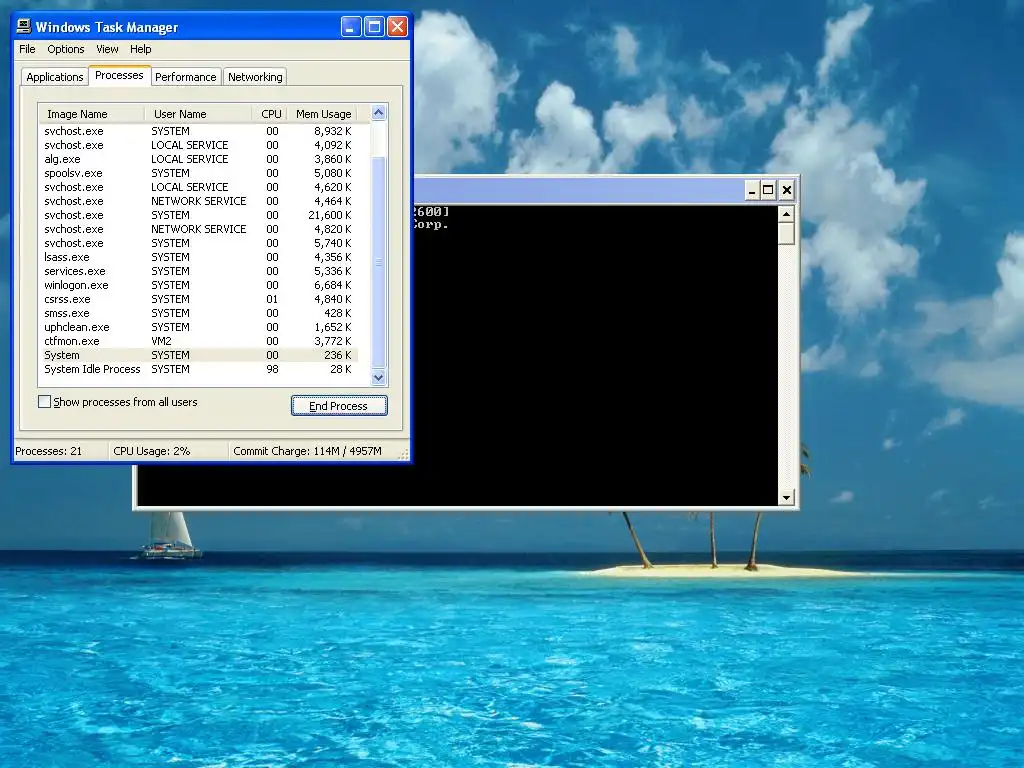Click command prompt scroll down arrow
Image resolution: width=1024 pixels, height=768 pixels.
(786, 498)
